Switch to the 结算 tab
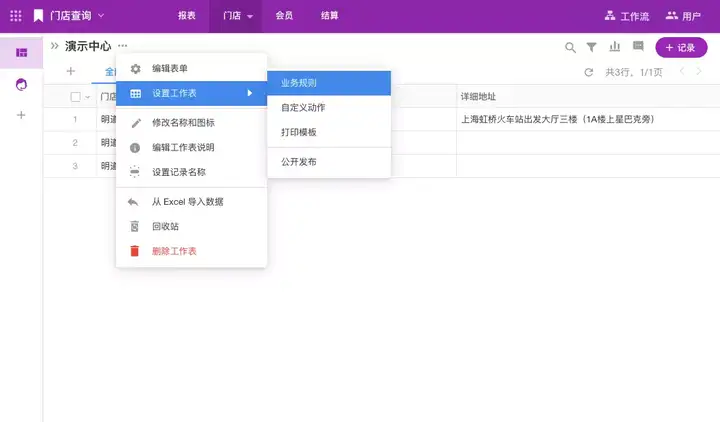The image size is (720, 422). (x=330, y=16)
